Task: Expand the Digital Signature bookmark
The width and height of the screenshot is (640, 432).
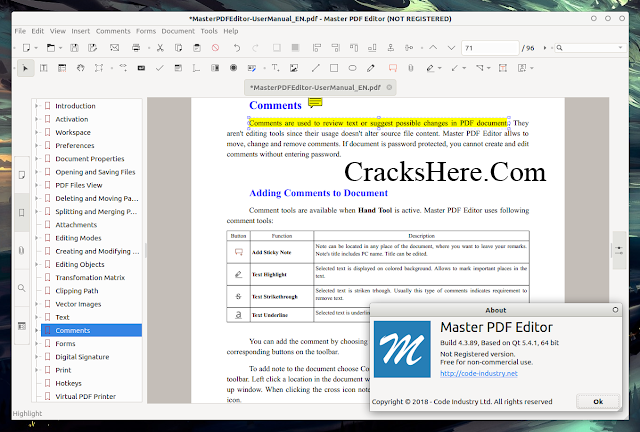Action: (36, 357)
